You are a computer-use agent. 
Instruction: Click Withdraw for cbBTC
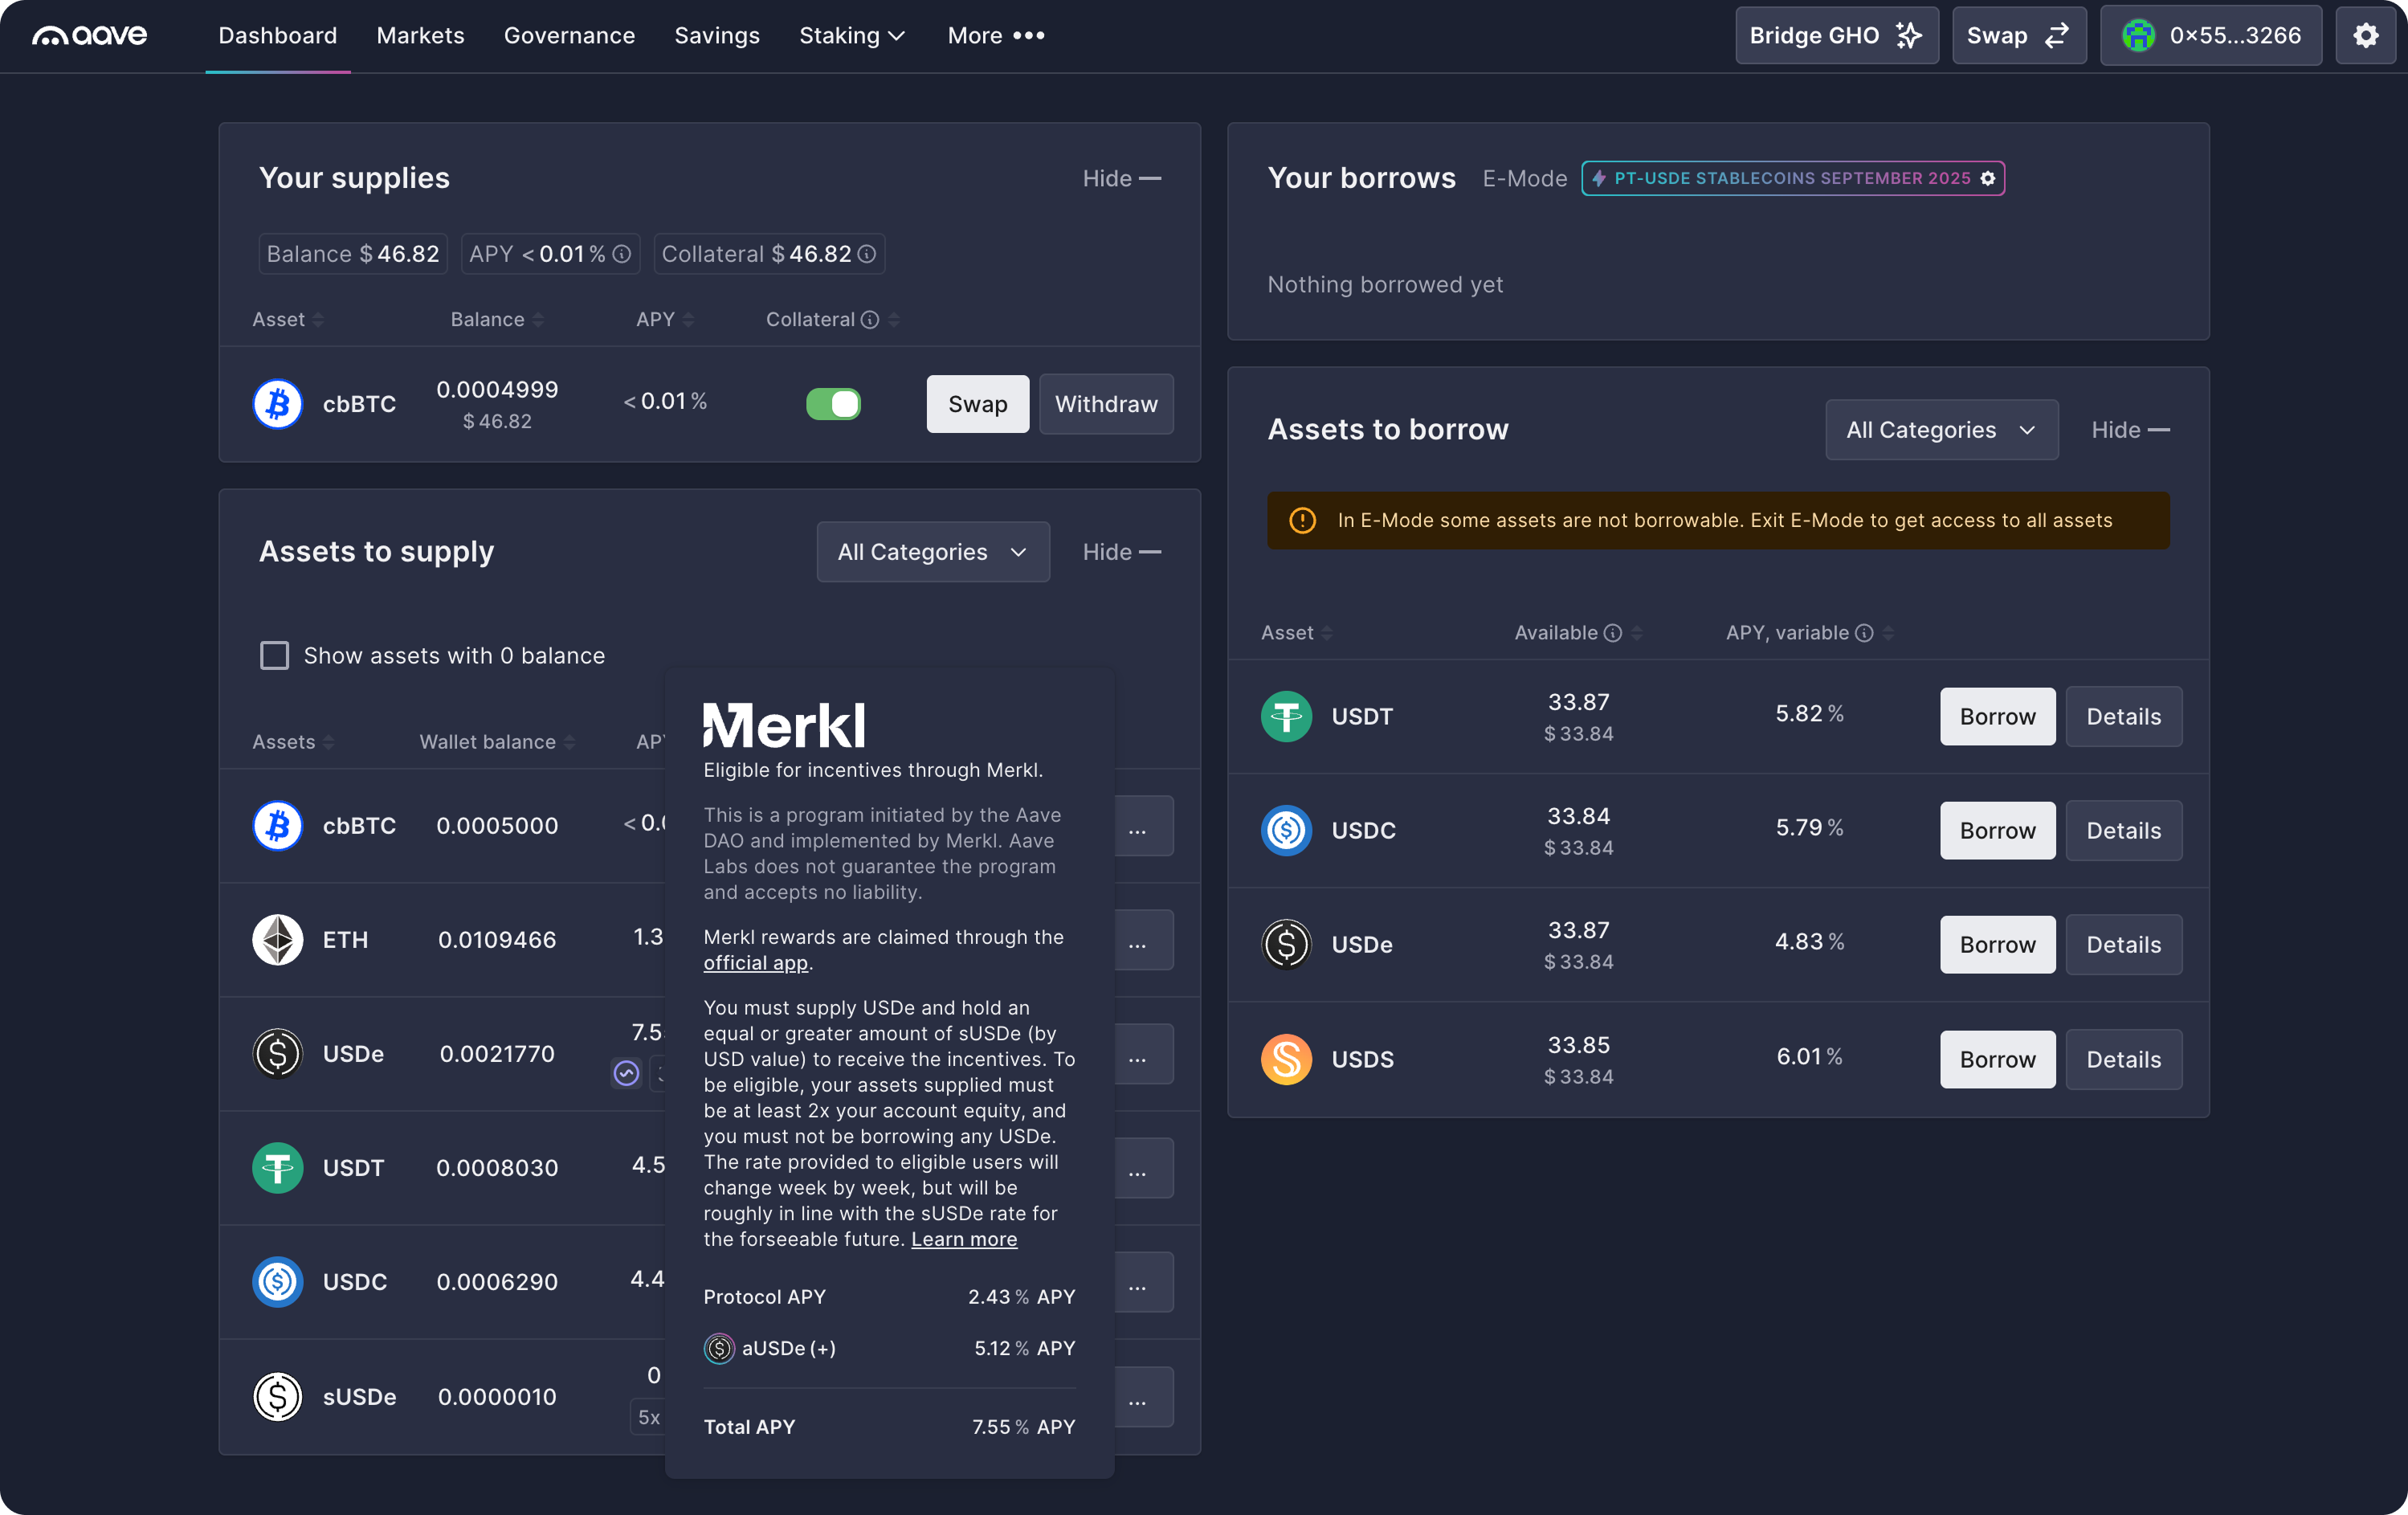tap(1105, 404)
